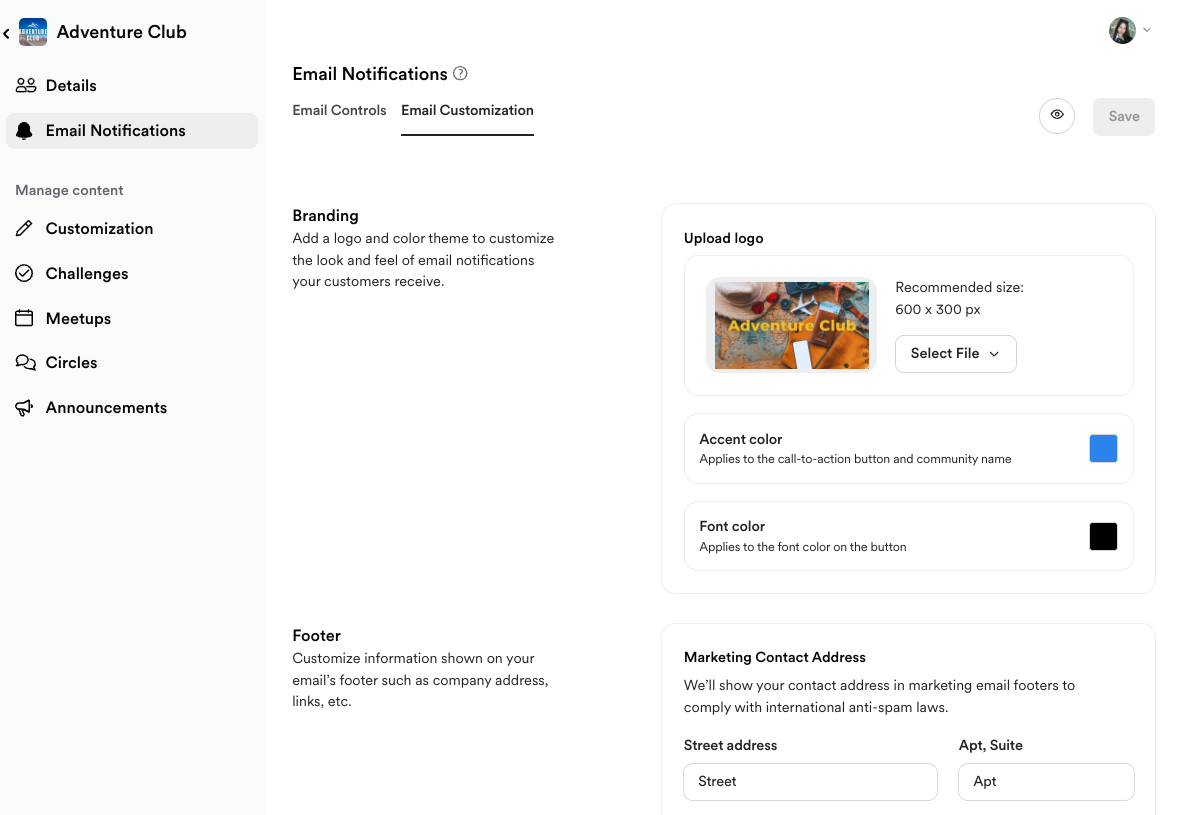Toggle the email preview eye button
Viewport: 1186px width, 815px height.
(1057, 116)
